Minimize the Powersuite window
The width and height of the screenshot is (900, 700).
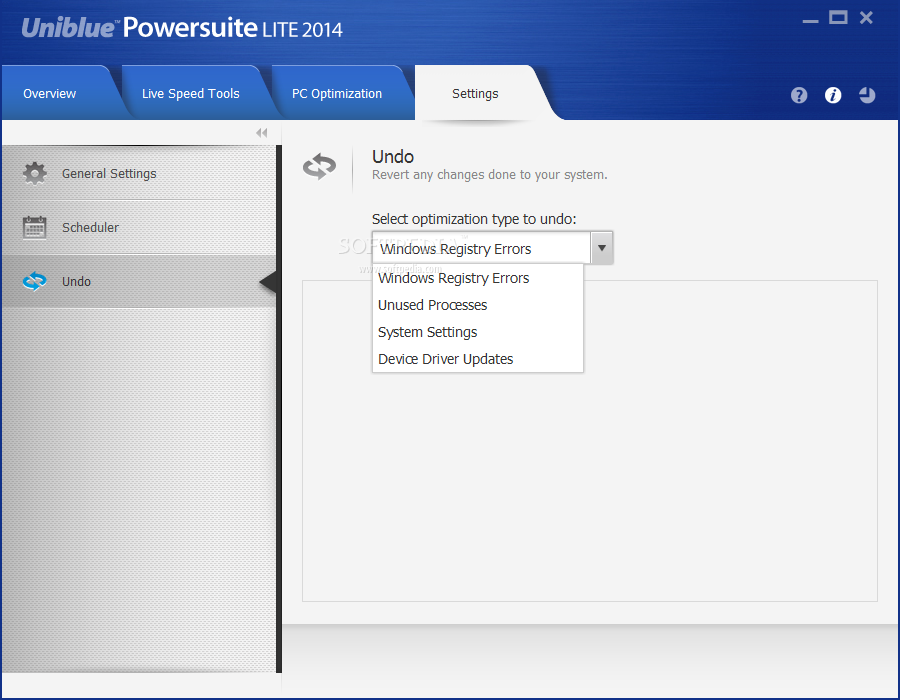click(810, 20)
